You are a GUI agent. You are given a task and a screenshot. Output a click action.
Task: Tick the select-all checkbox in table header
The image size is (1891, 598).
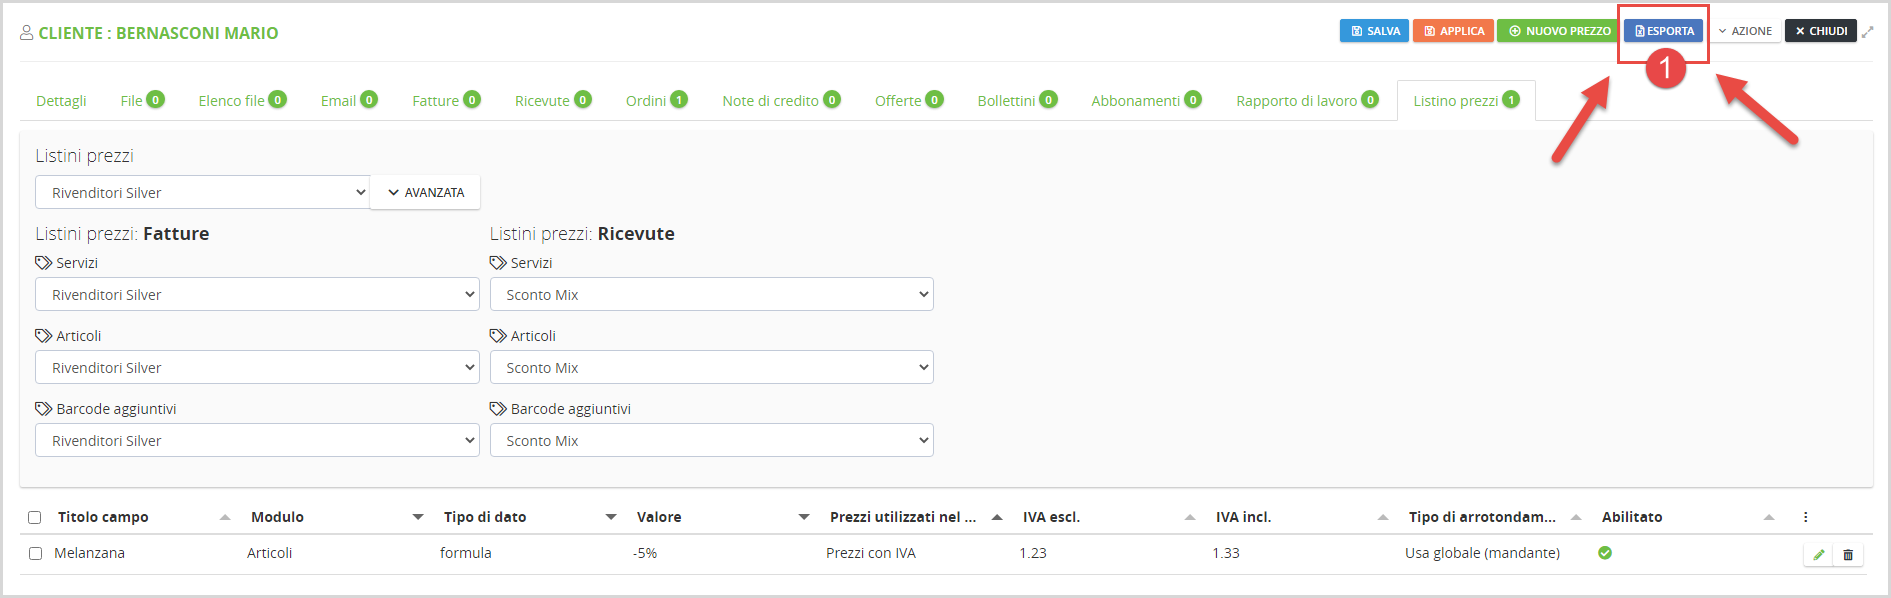(x=35, y=517)
